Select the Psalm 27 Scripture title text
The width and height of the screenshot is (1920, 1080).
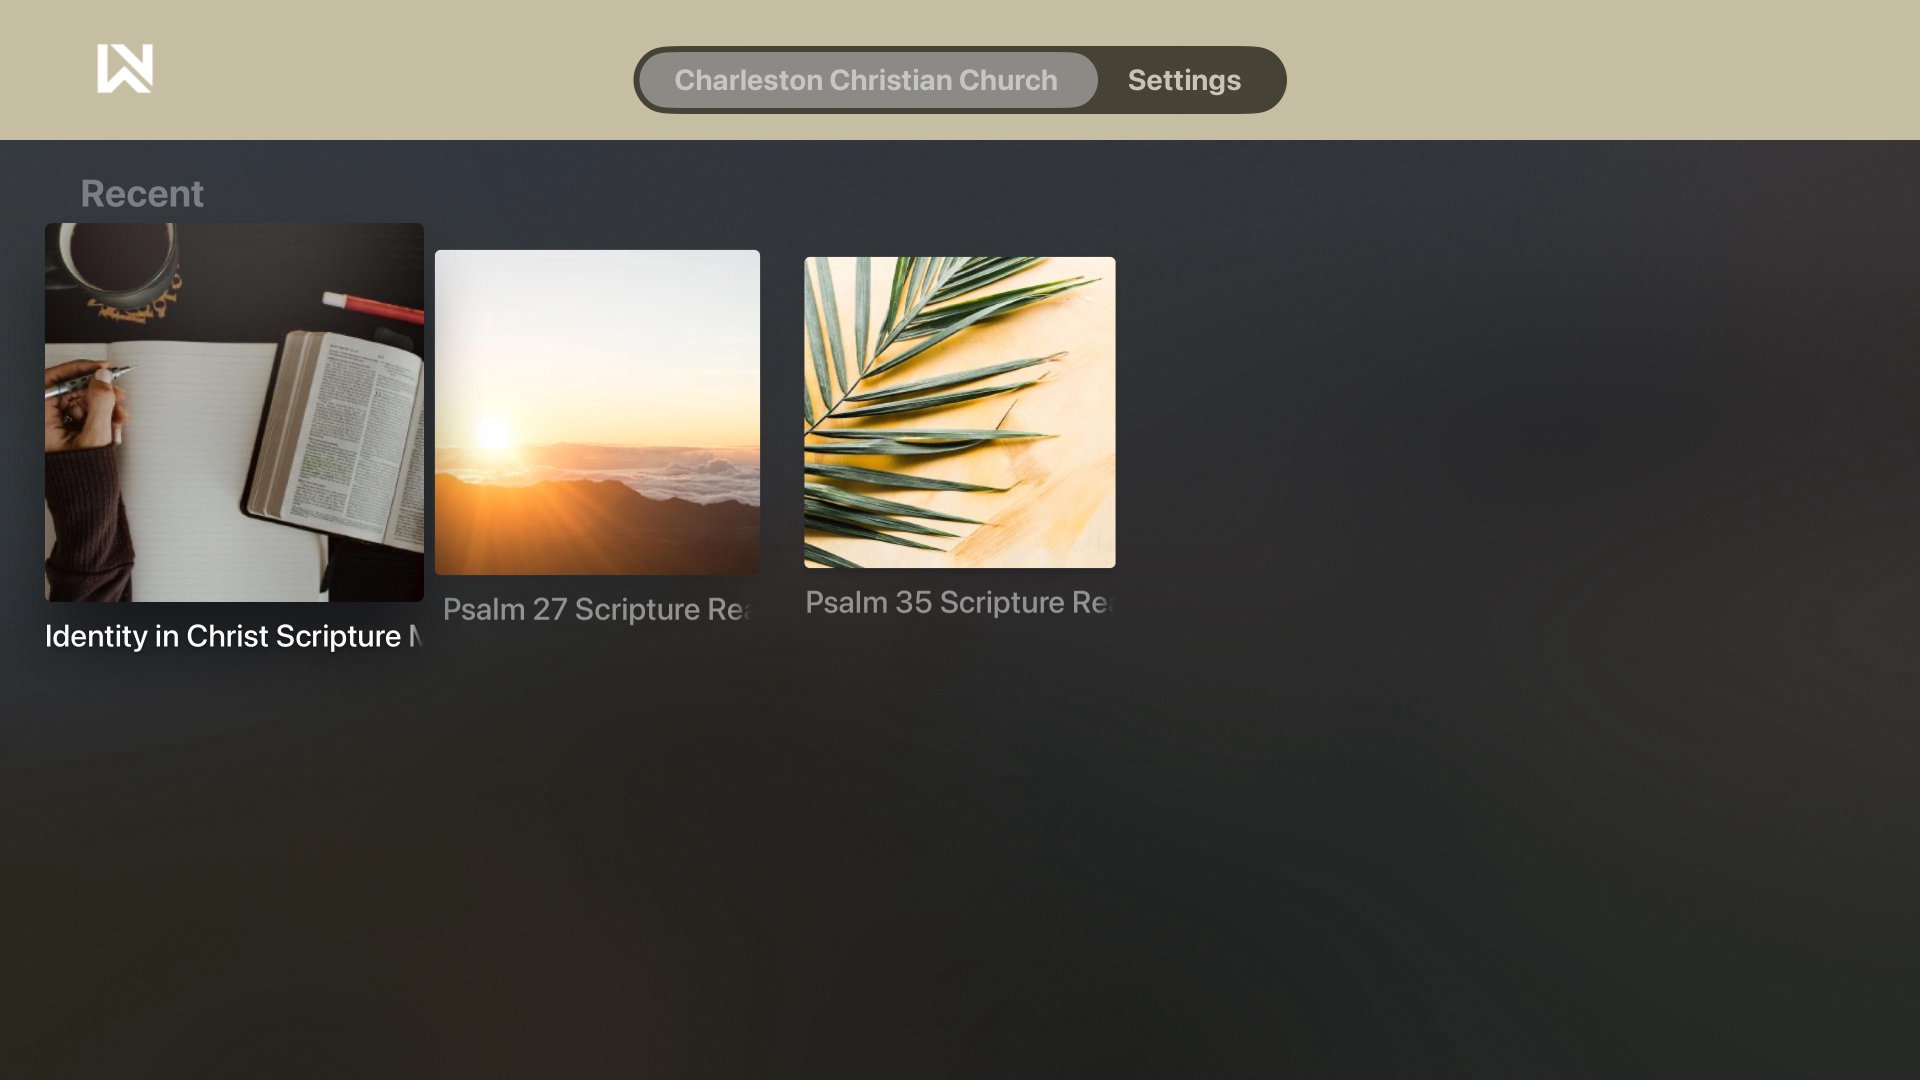(597, 609)
